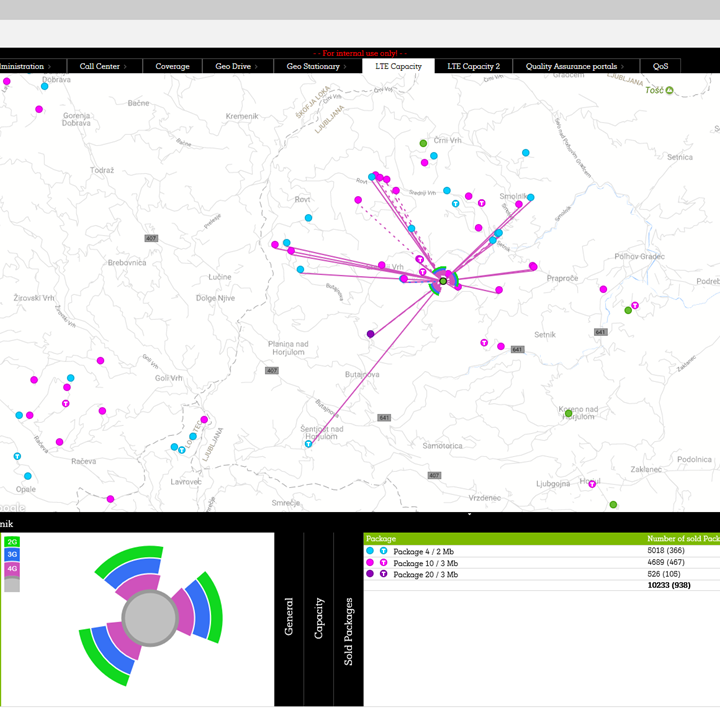720x720 pixels.
Task: Click the cyan T marker near Šentjošt
Action: pos(308,444)
